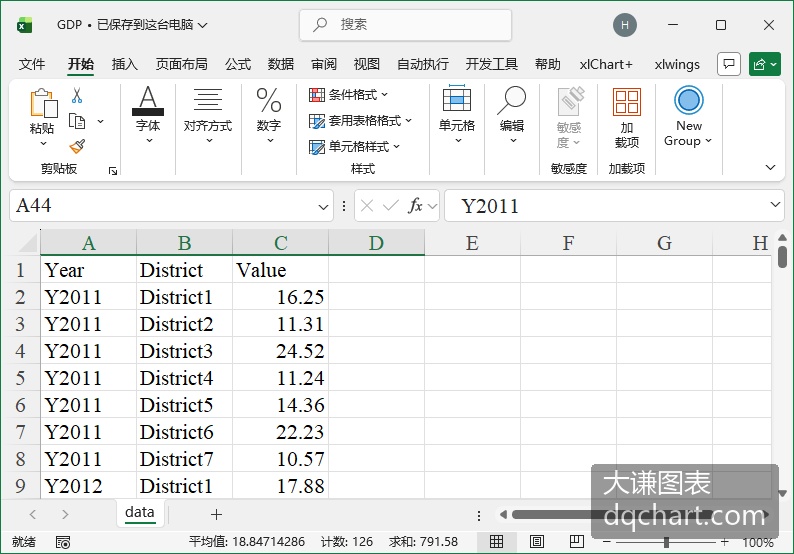794x554 pixels.
Task: Switch to Page Layout view in status bar
Action: click(537, 542)
